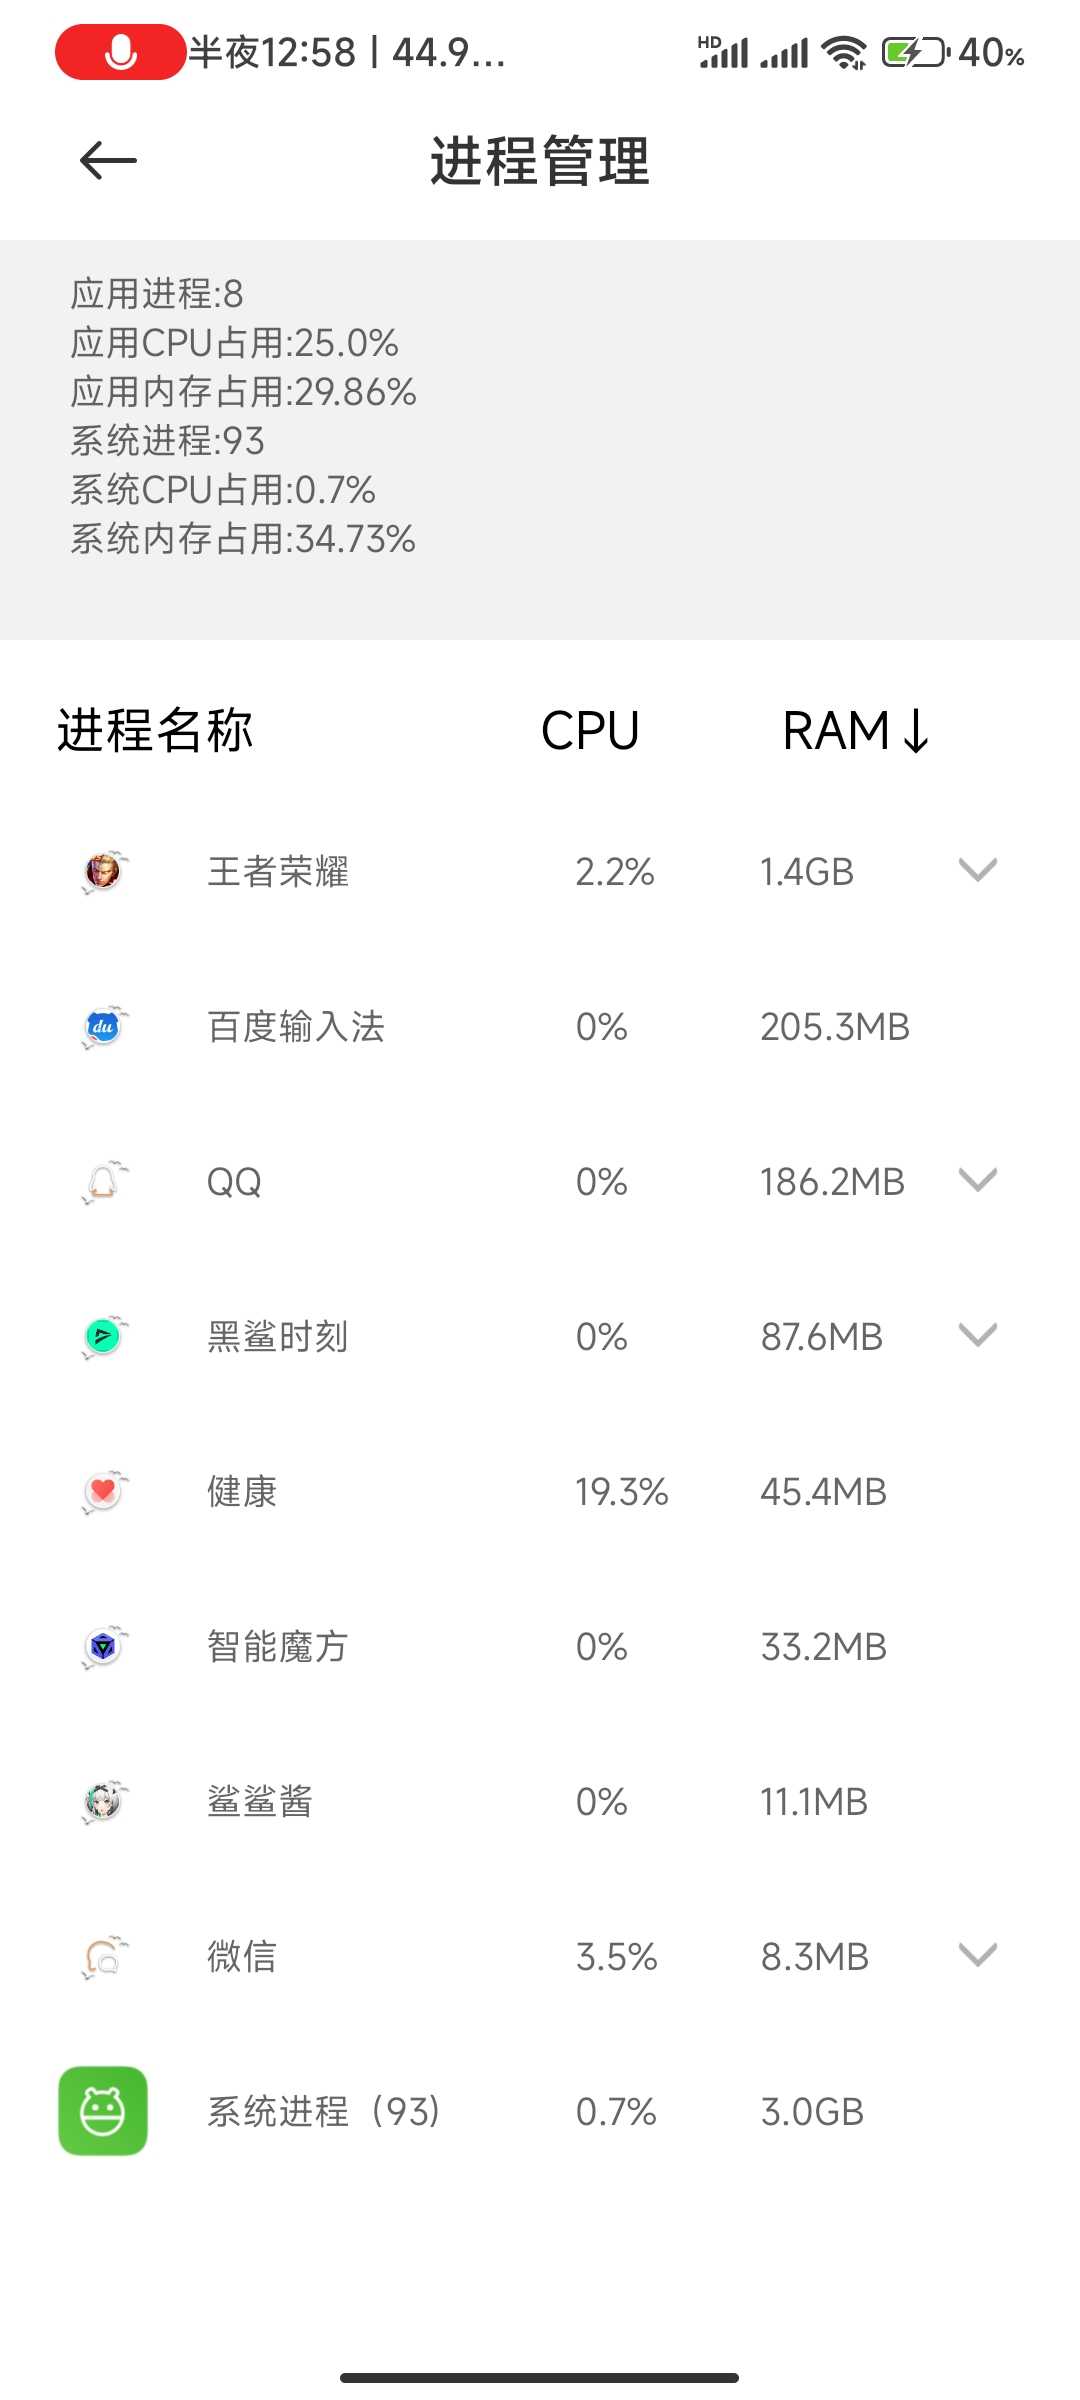
Task: Sort processes by CPU column
Action: point(590,730)
